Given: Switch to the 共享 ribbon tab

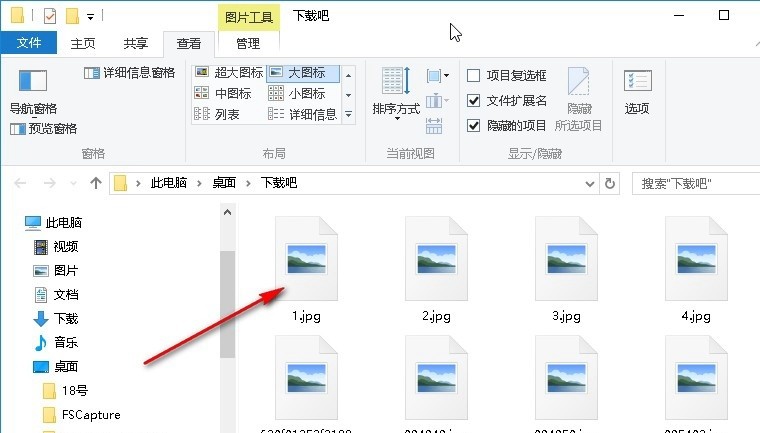Looking at the screenshot, I should point(135,43).
